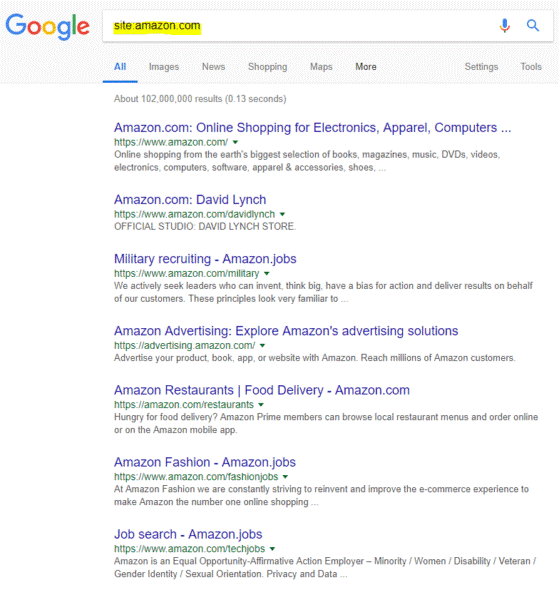Open the Shopping results tab
Viewport: 559px width, 600px height.
(x=267, y=67)
